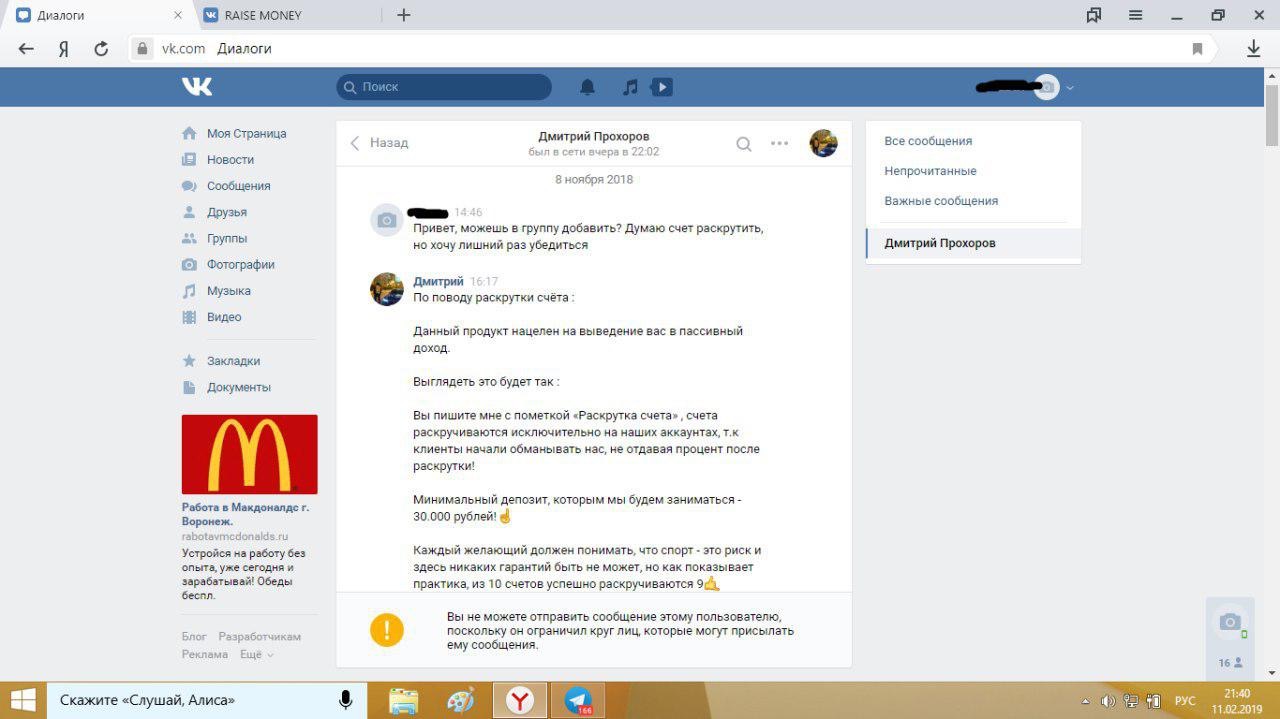Open Новости in left menu

pos(230,159)
